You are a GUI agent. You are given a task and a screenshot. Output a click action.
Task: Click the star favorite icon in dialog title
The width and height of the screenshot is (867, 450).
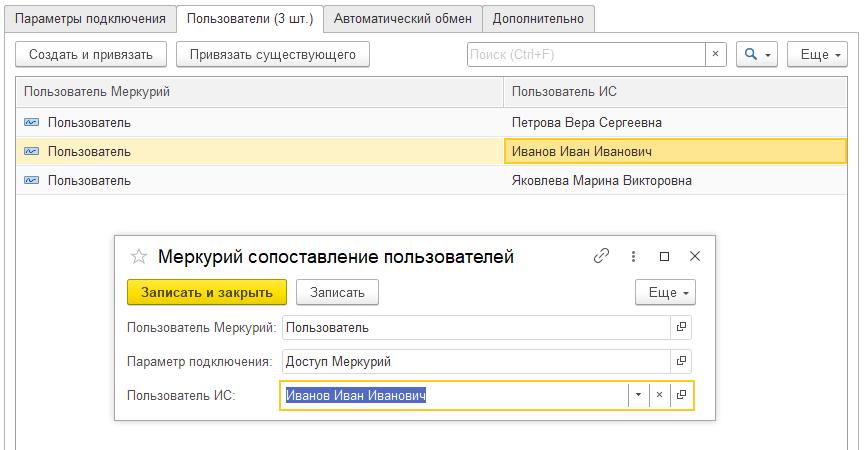(x=139, y=257)
